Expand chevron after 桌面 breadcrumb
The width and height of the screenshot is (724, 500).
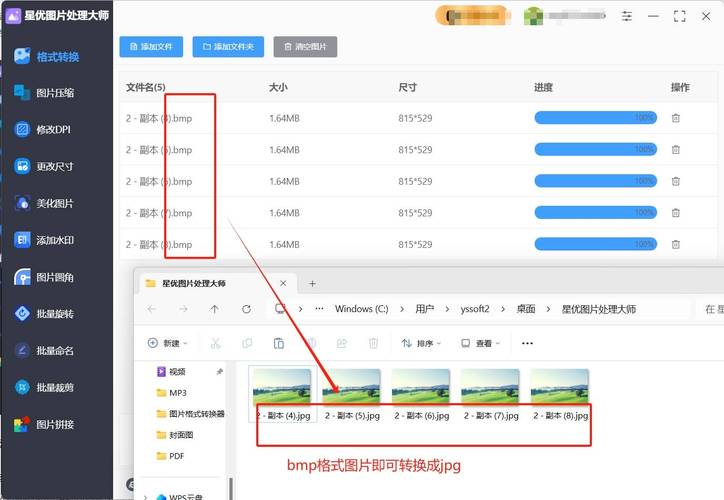548,309
